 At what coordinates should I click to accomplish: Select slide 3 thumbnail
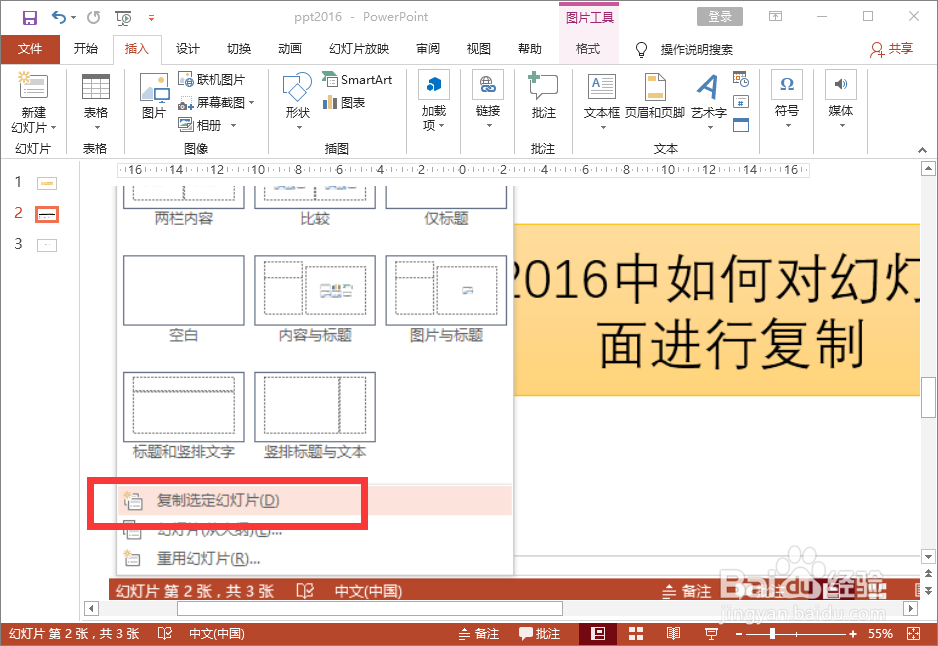tap(47, 245)
